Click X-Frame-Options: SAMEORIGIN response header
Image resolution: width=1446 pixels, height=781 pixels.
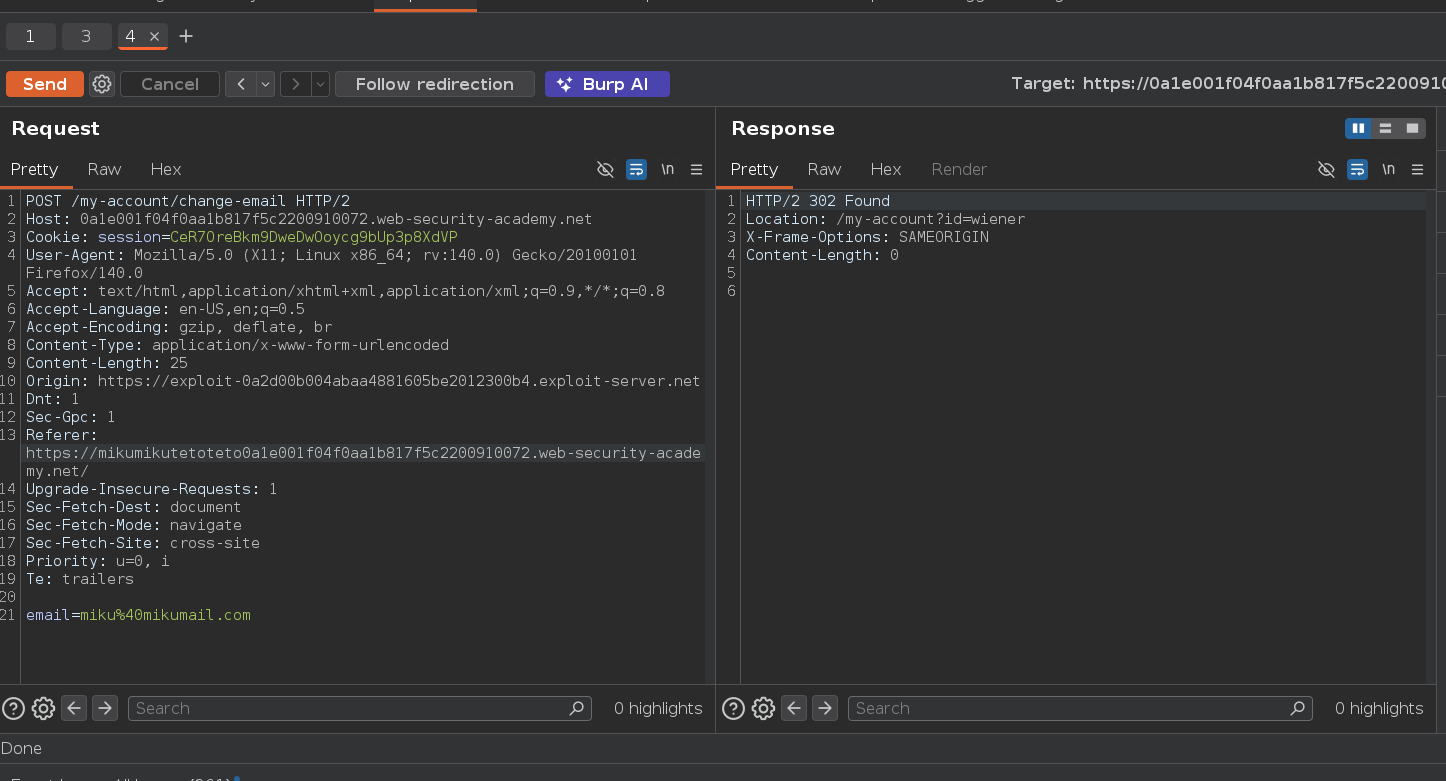(x=867, y=237)
